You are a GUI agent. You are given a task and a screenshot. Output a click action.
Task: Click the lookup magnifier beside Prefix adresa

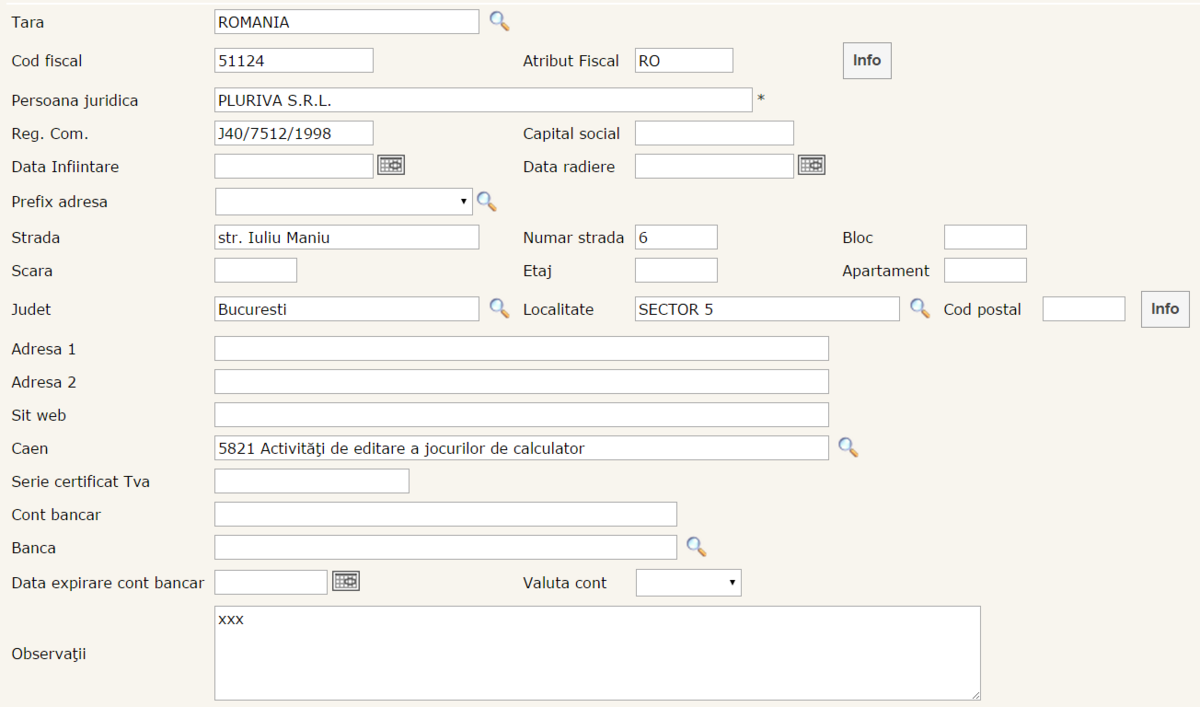click(x=486, y=201)
